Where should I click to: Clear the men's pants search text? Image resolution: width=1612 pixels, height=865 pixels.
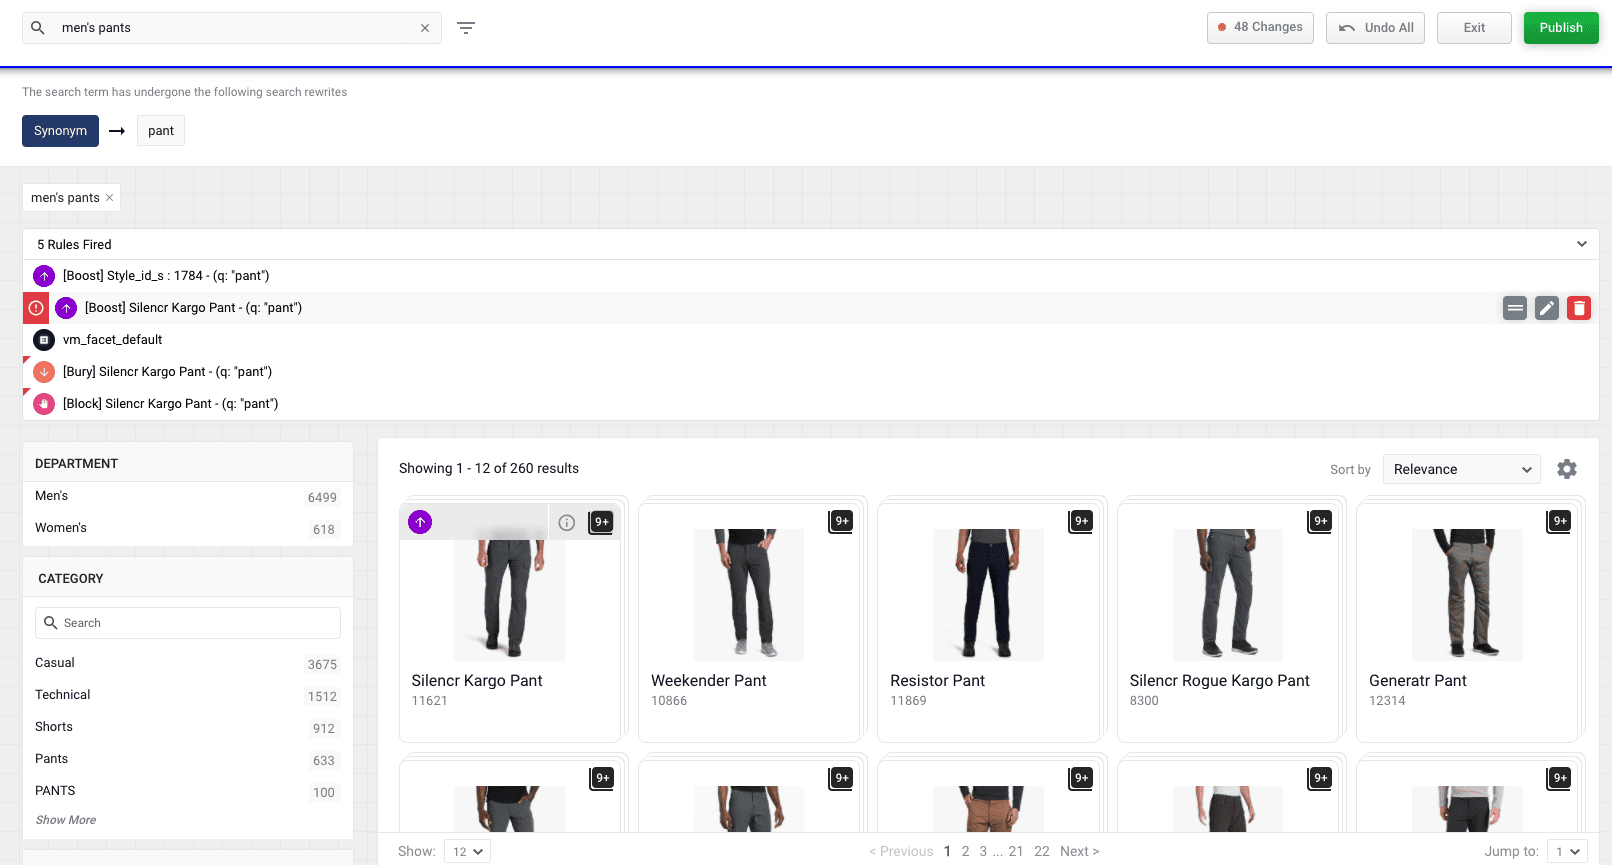point(425,28)
